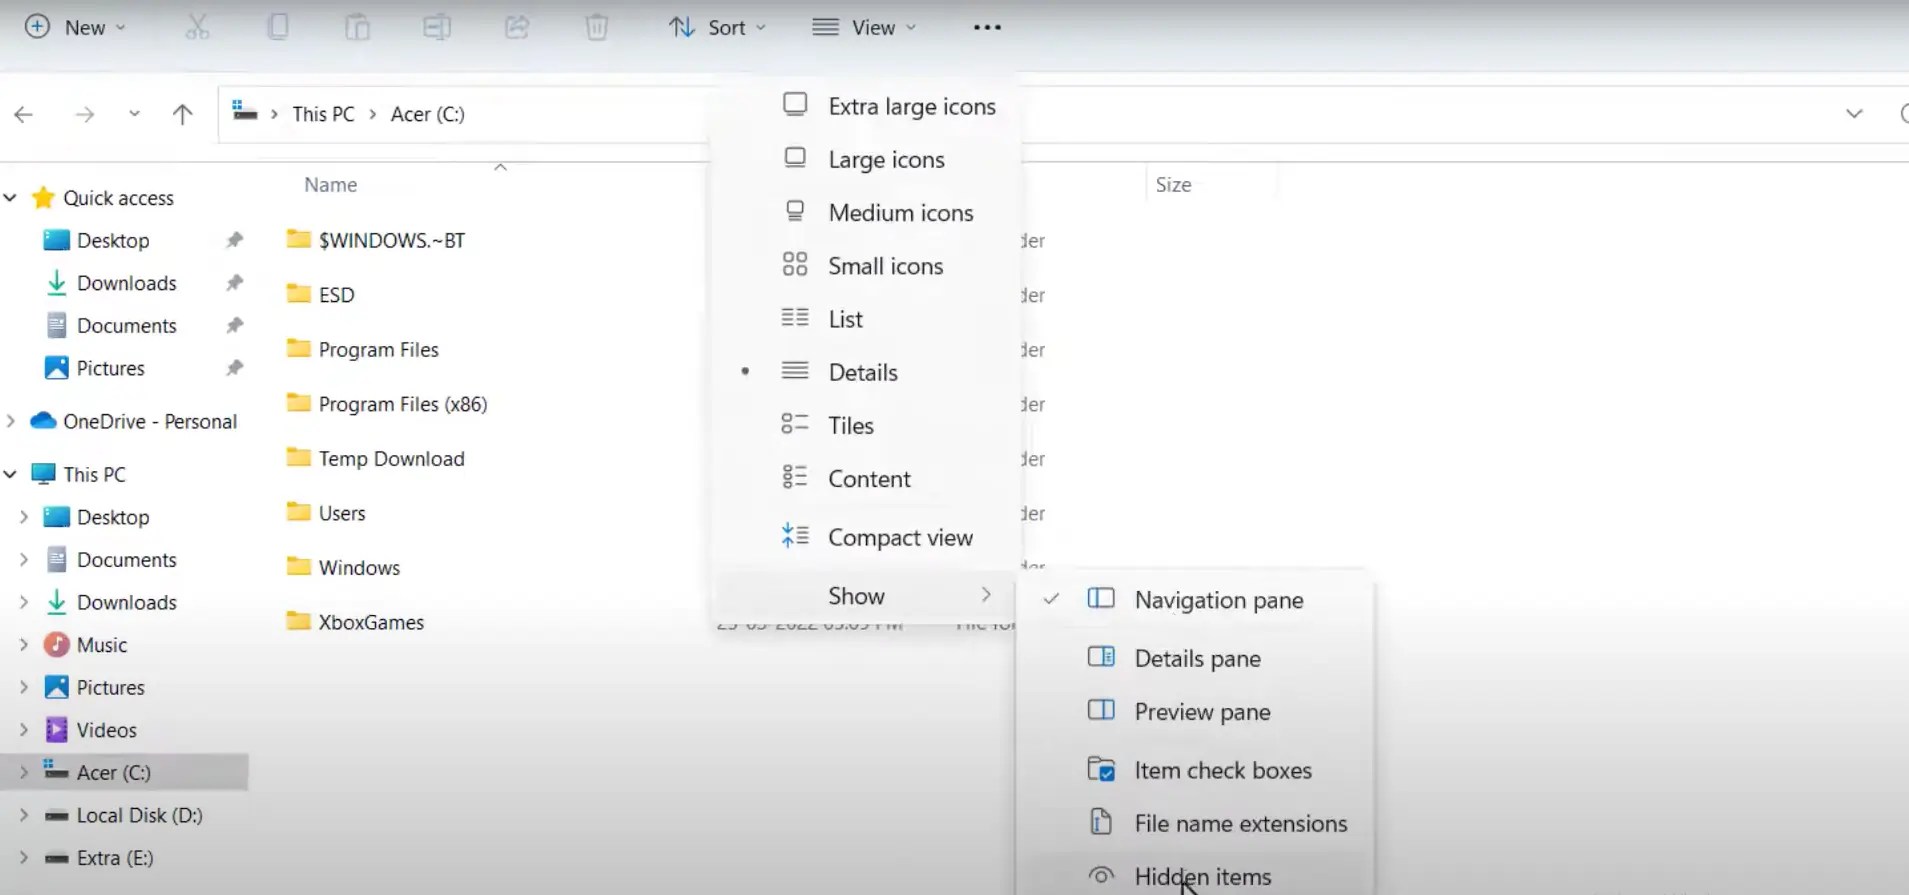
Task: Select the ESD folder
Action: coord(321,294)
